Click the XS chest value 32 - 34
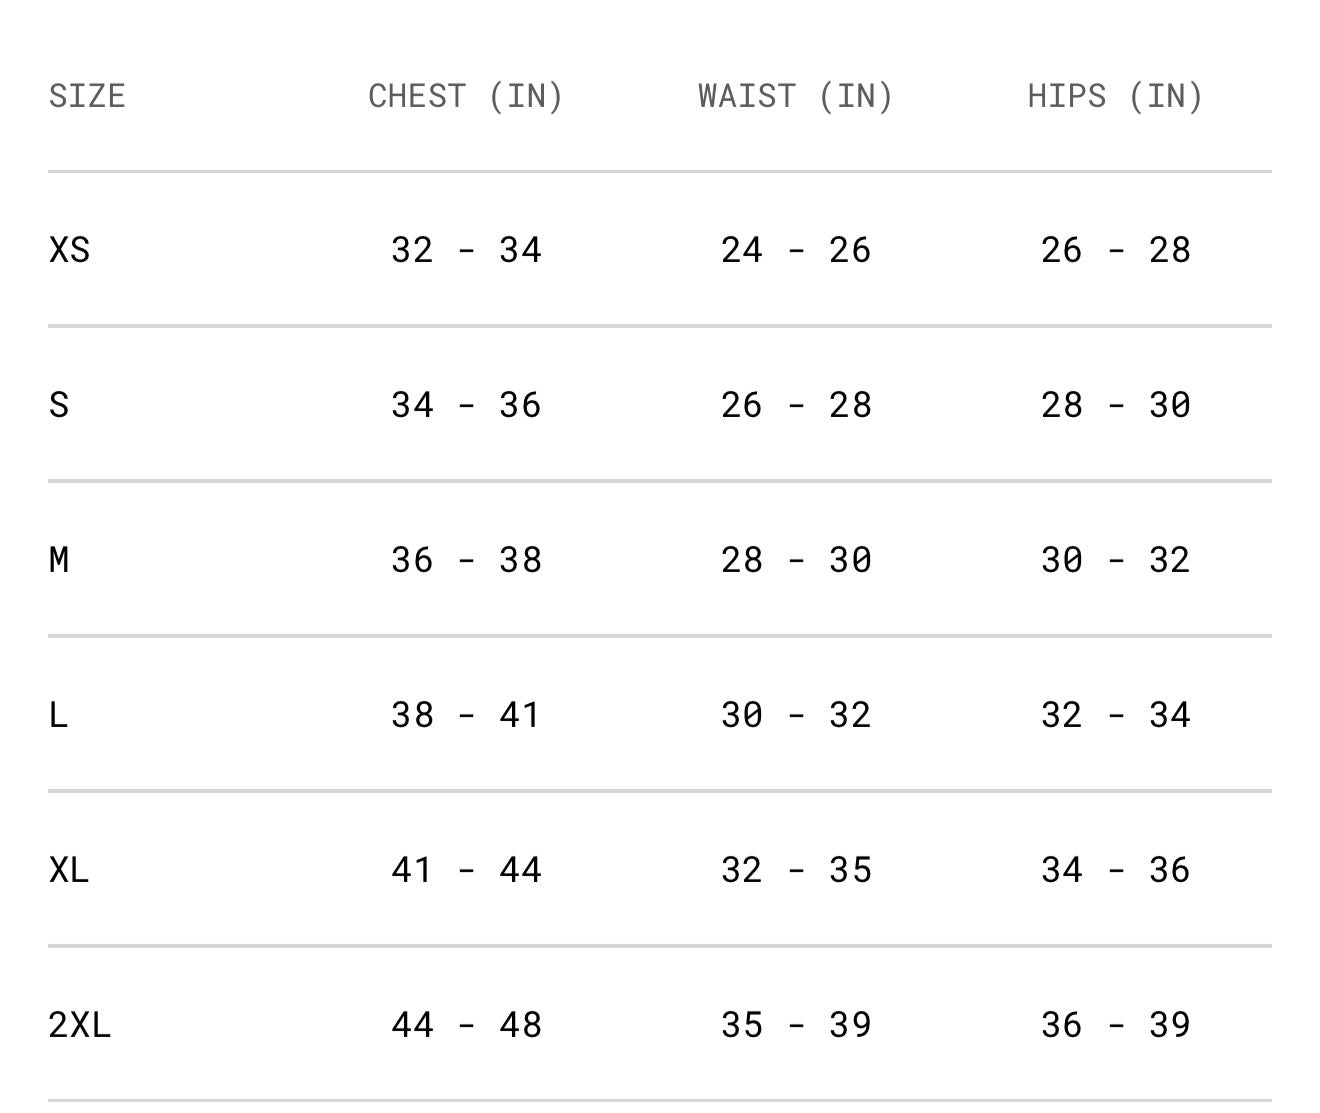 pos(466,250)
